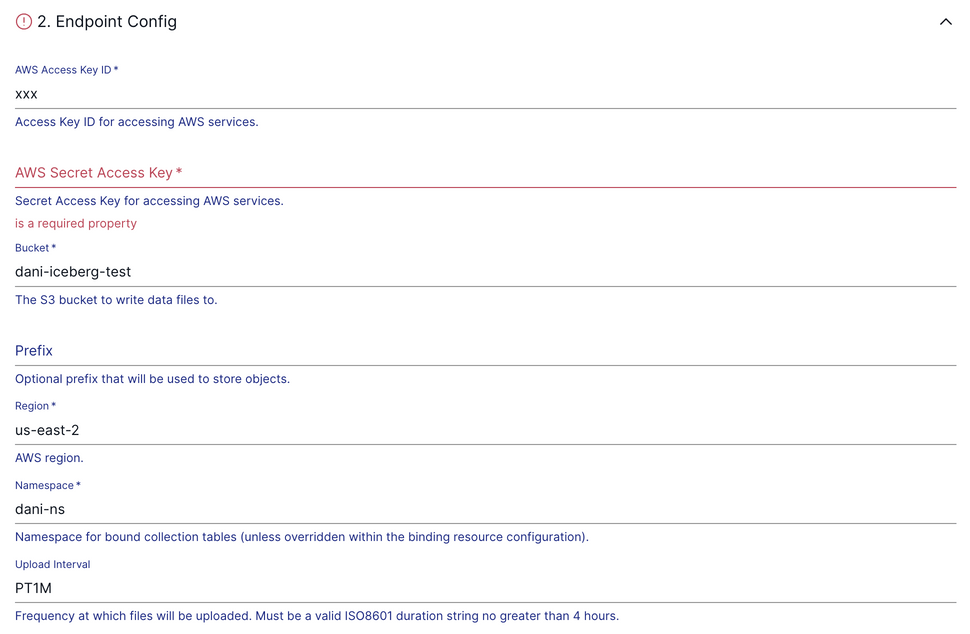
Task: Click the Namespace field with dani-ns
Action: pos(485,509)
